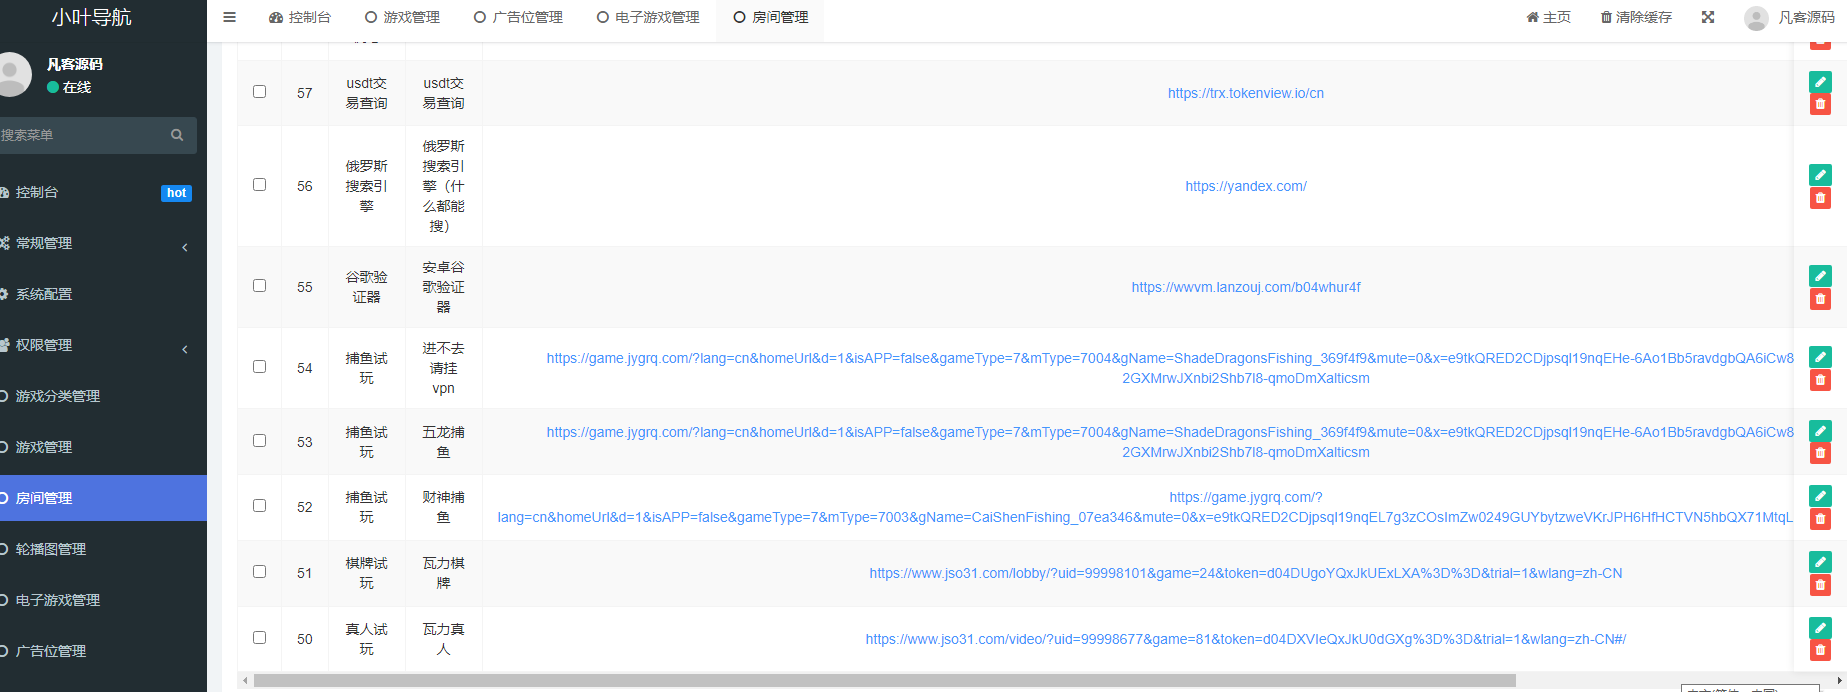Edit row 51 with green pencil icon
The image size is (1847, 692).
pyautogui.click(x=1820, y=562)
